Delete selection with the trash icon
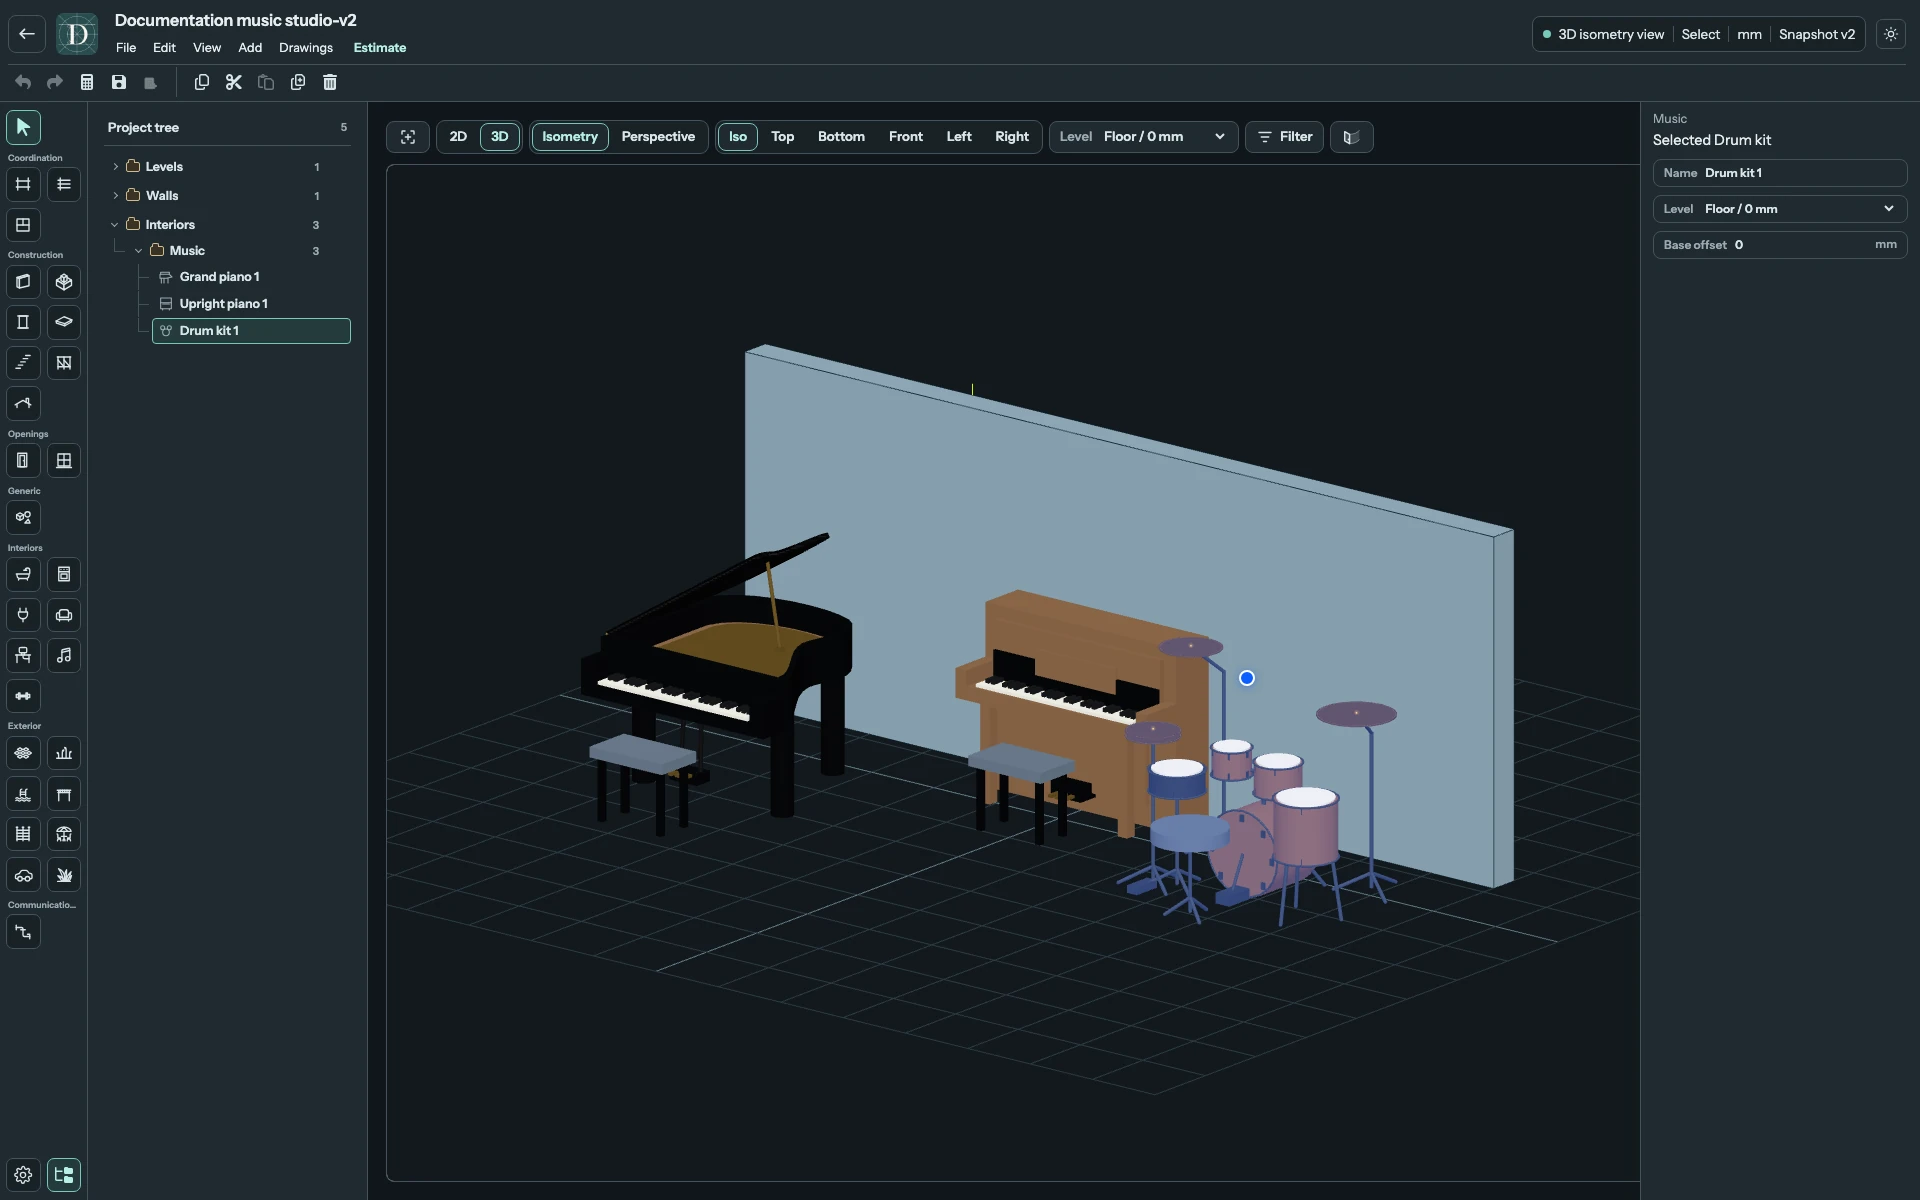Viewport: 1920px width, 1200px height. 330,82
